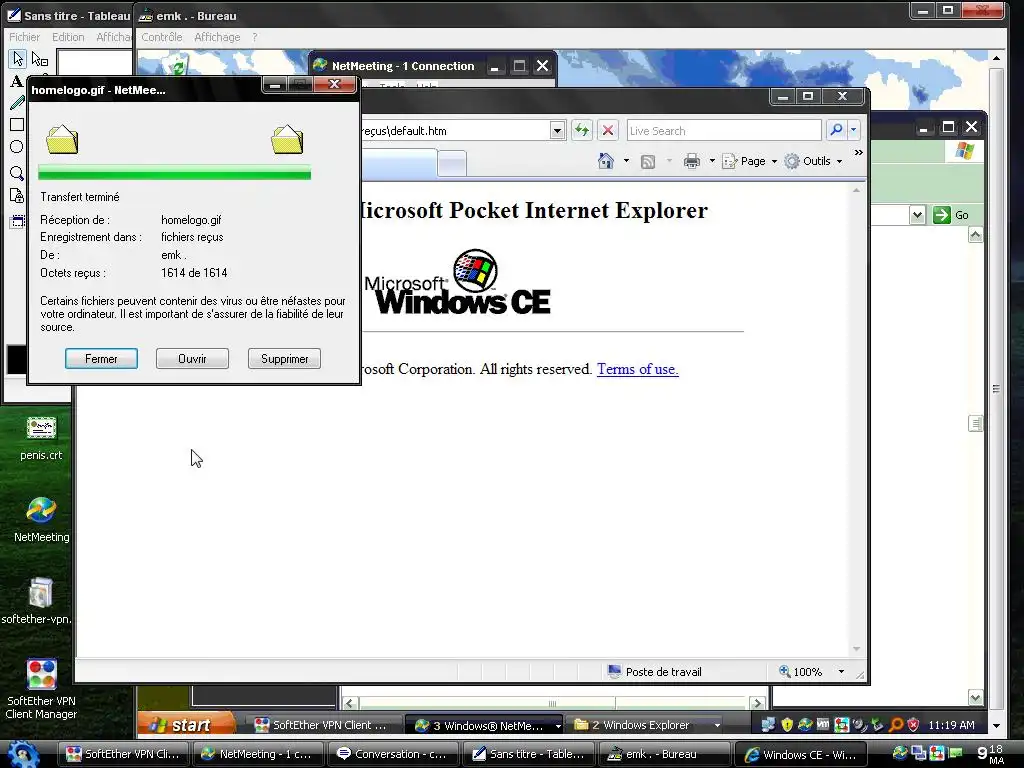Open the Outils gear menu in IE
Image resolution: width=1024 pixels, height=768 pixels.
click(814, 161)
